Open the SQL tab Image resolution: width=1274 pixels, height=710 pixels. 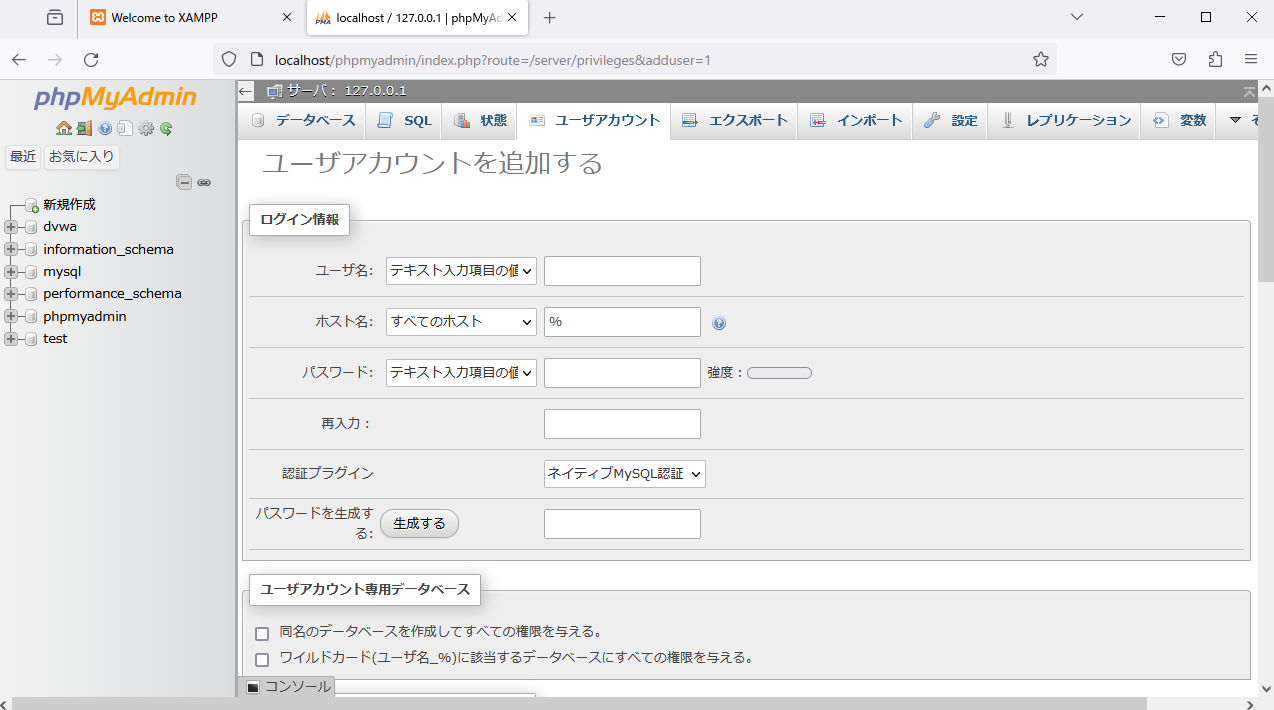(405, 121)
